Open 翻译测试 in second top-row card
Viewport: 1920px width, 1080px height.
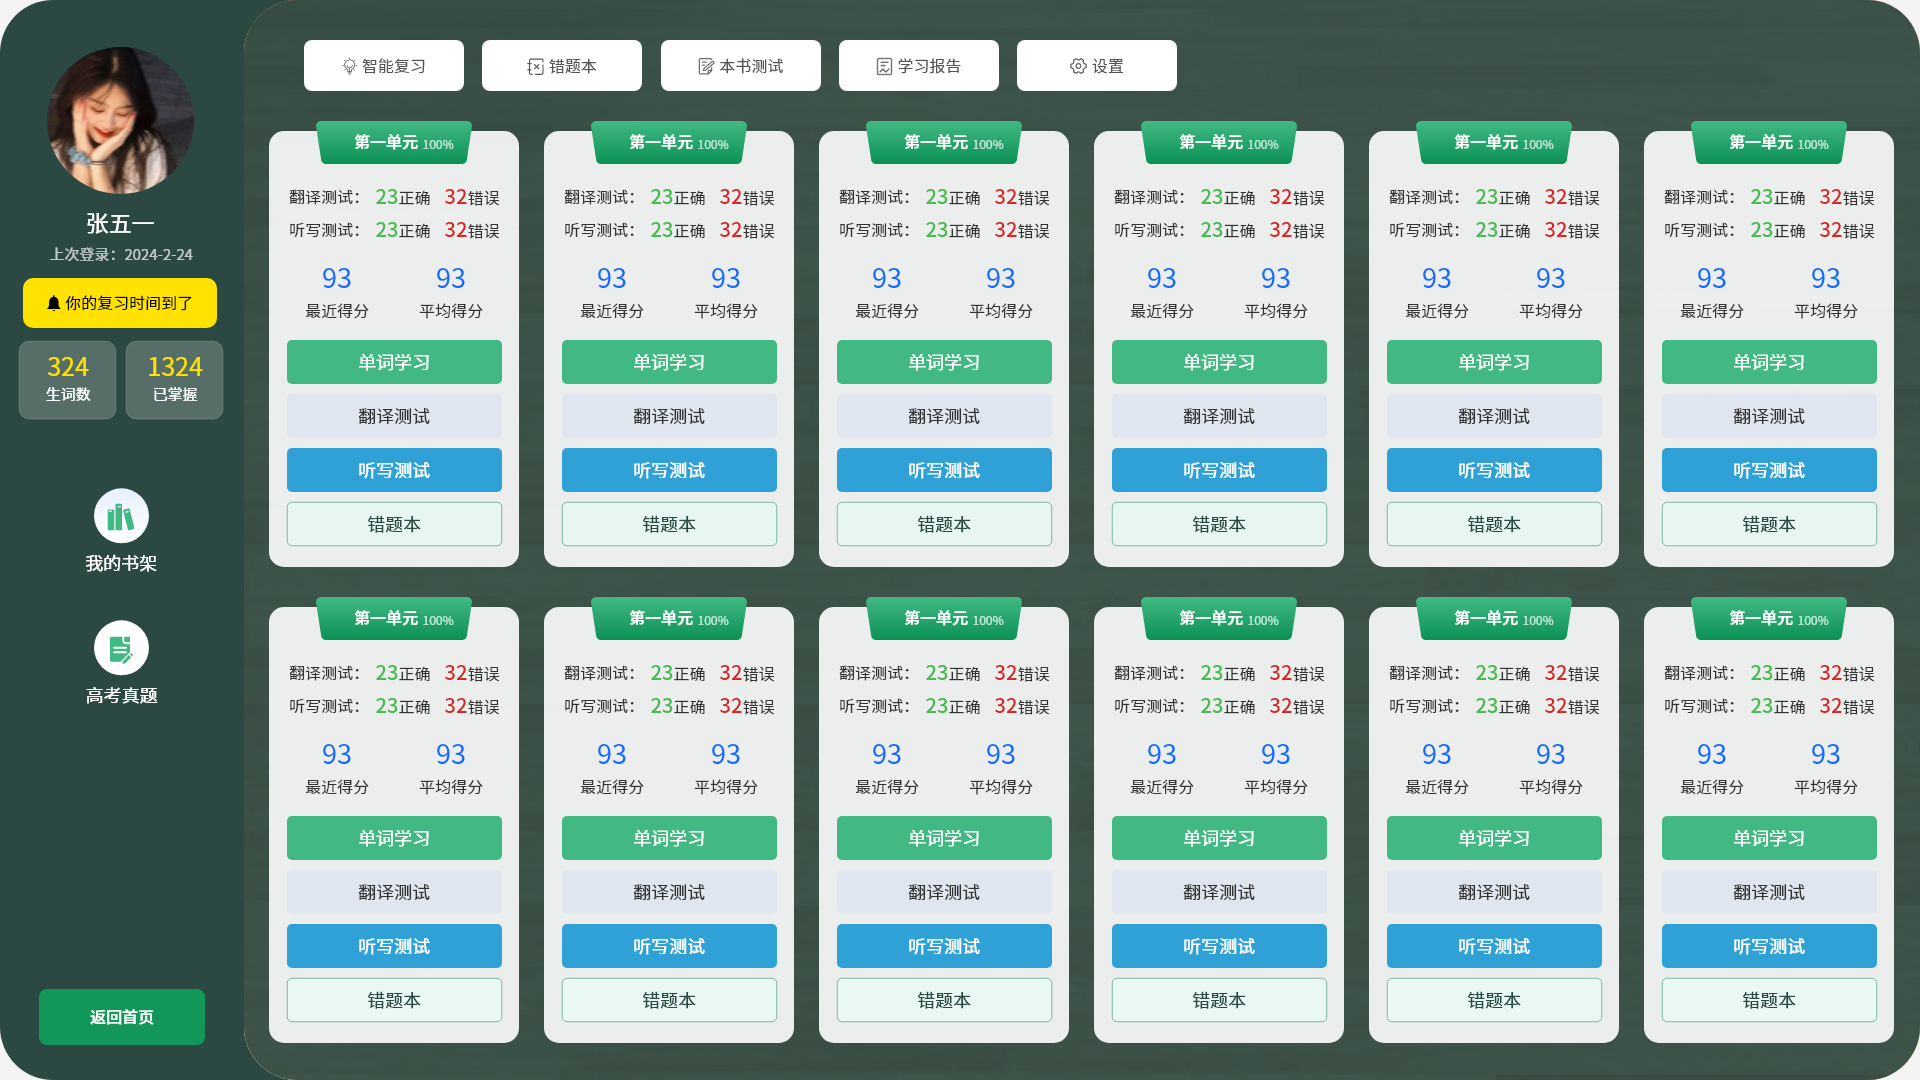tap(669, 416)
